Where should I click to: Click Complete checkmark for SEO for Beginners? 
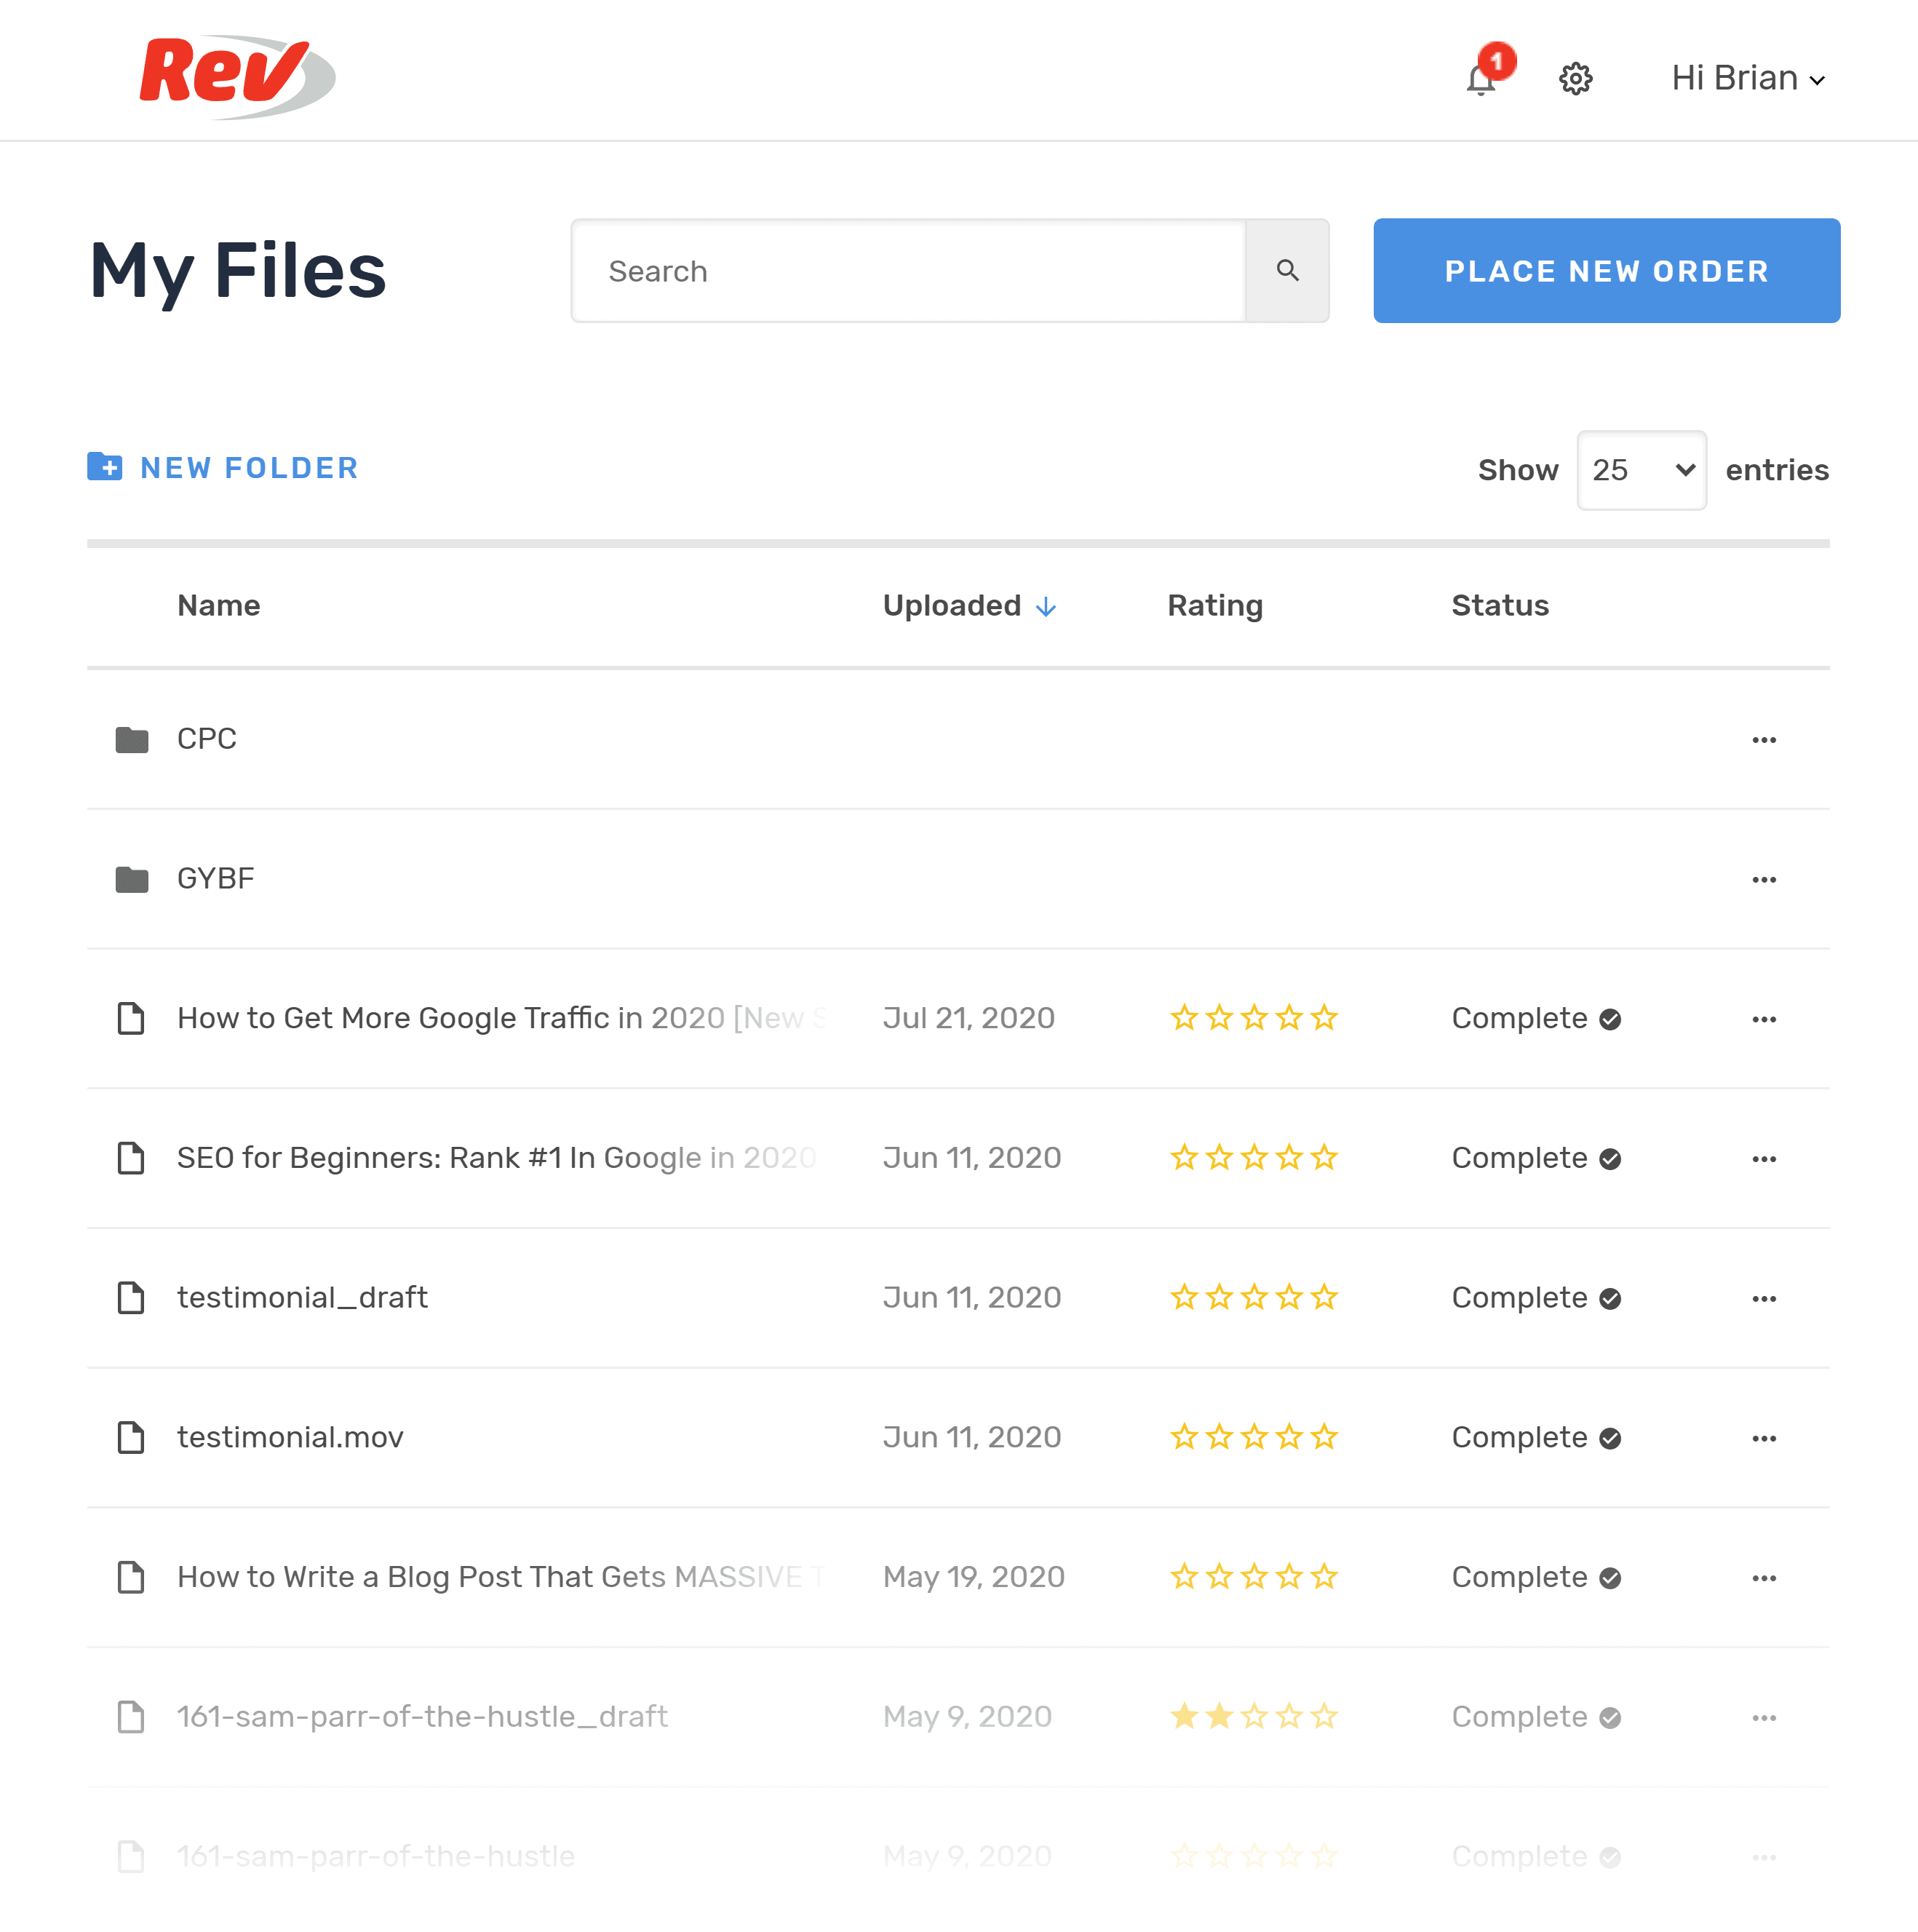1610,1160
